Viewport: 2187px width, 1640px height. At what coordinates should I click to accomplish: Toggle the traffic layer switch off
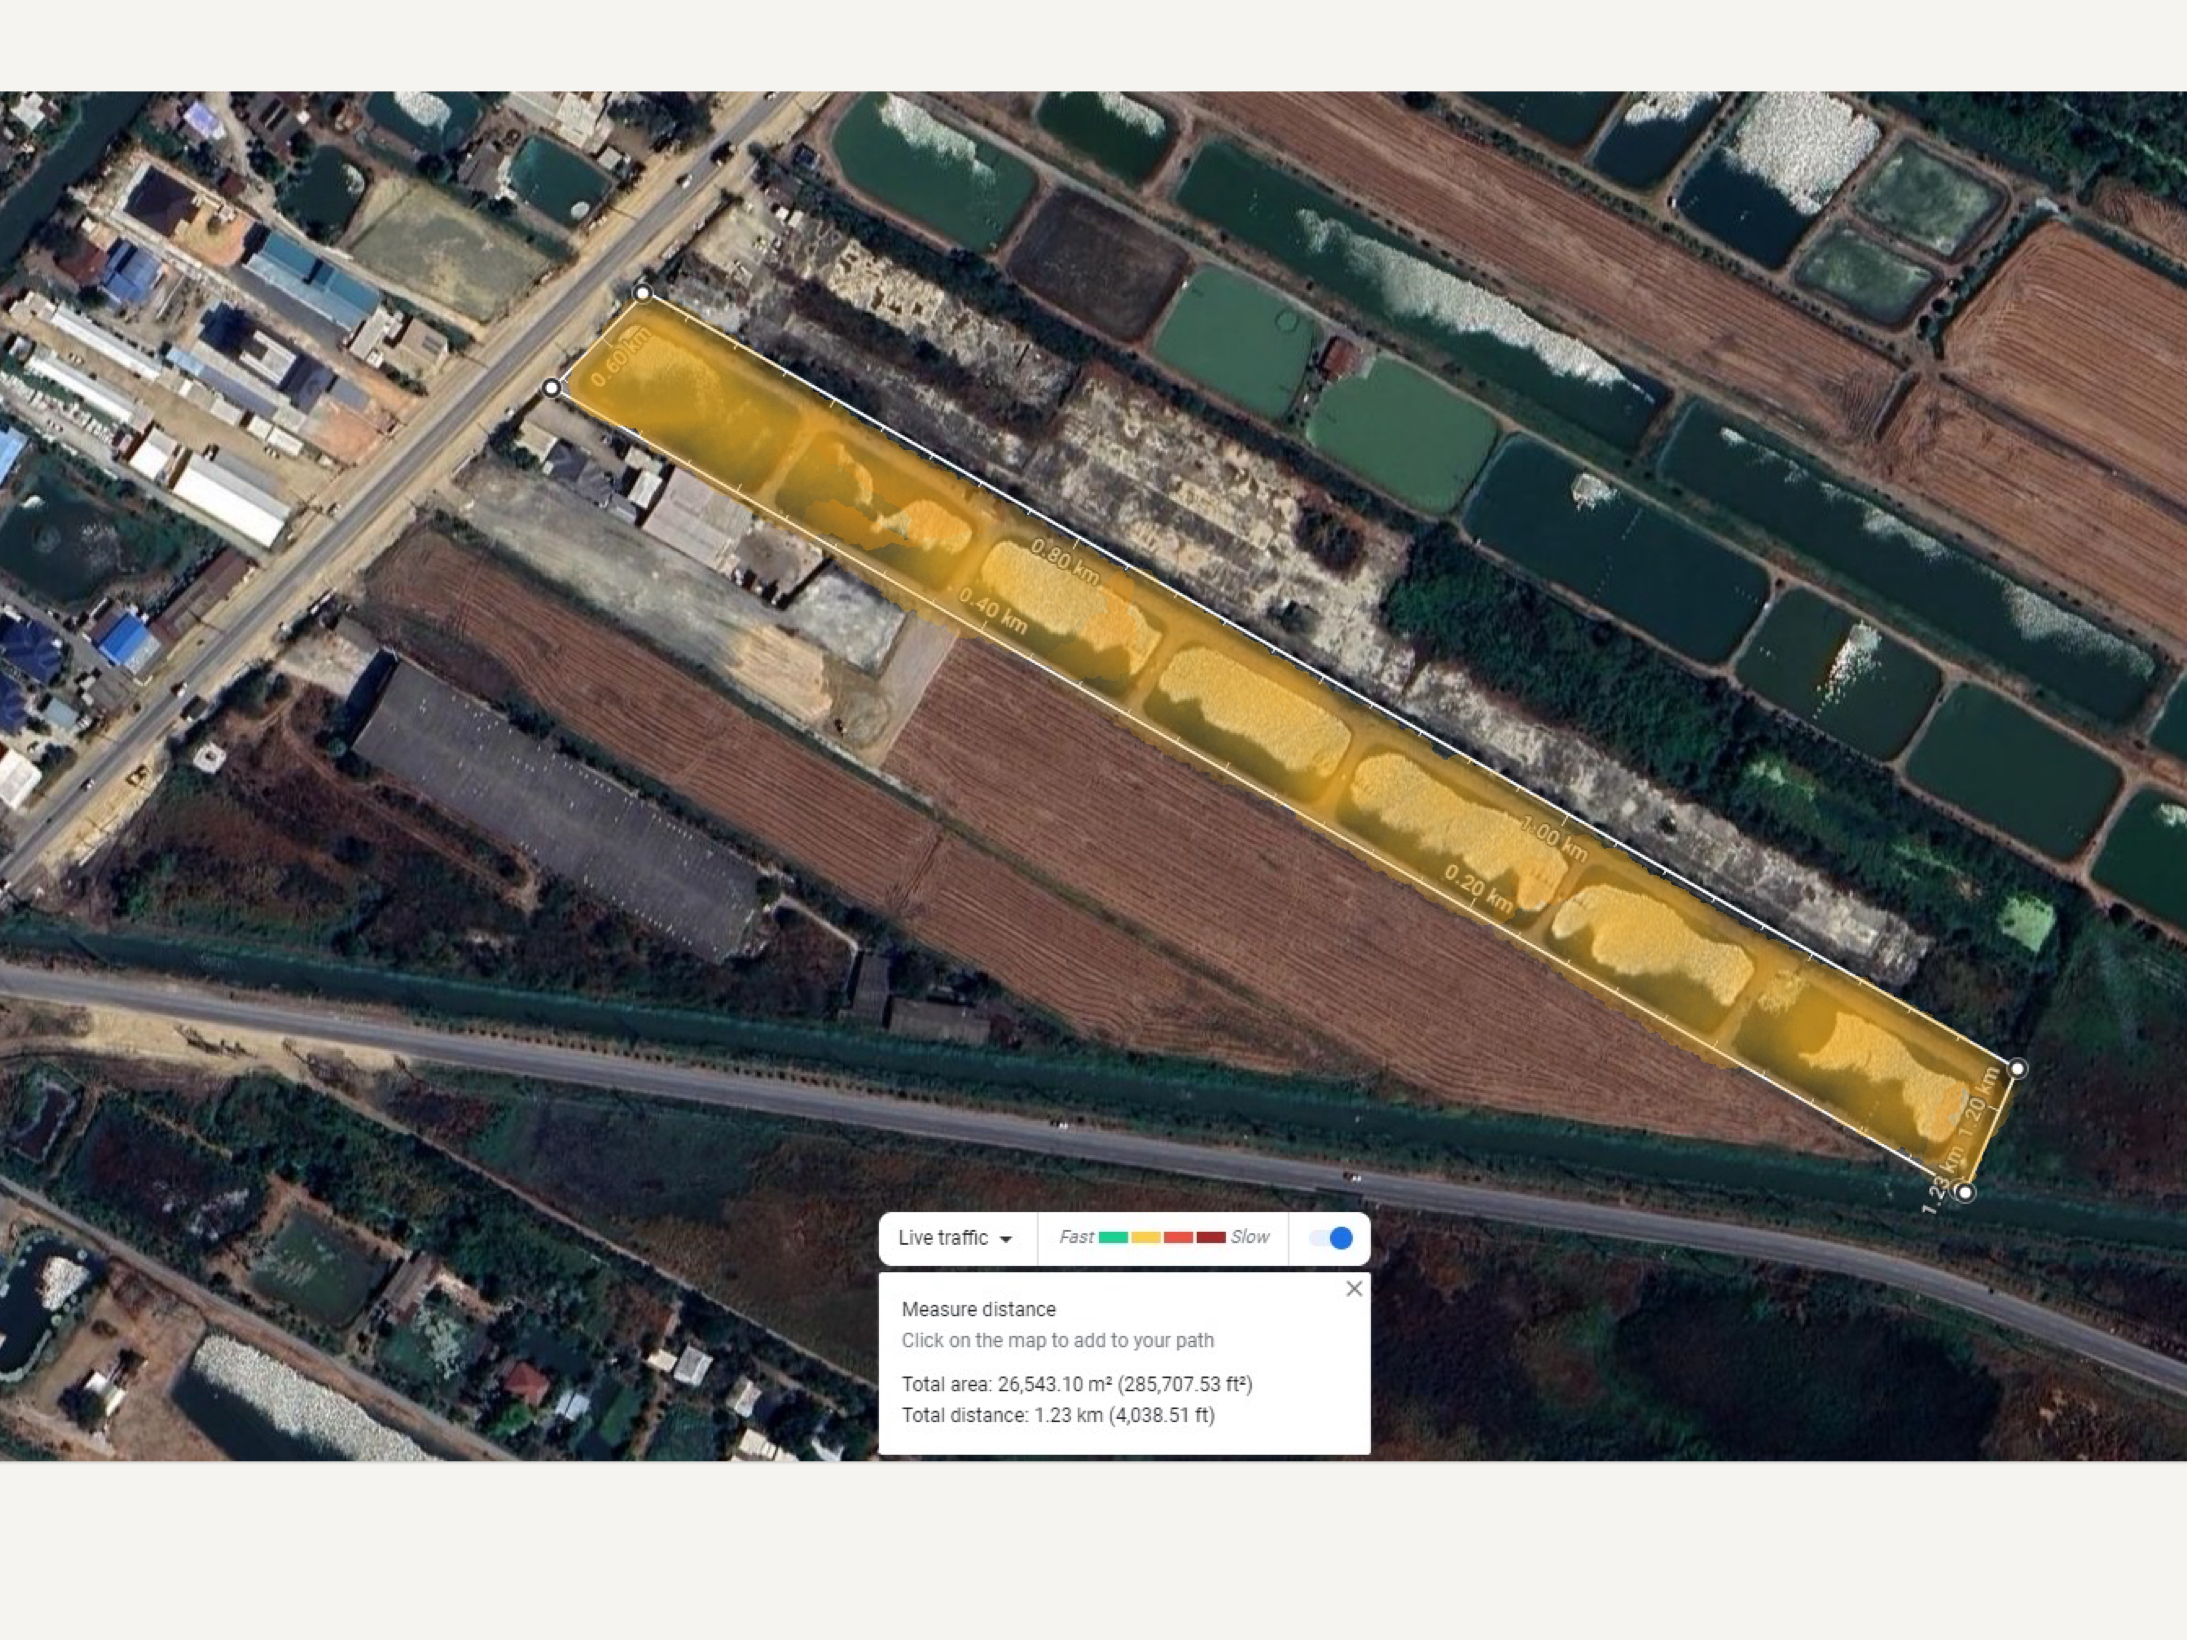click(1331, 1238)
